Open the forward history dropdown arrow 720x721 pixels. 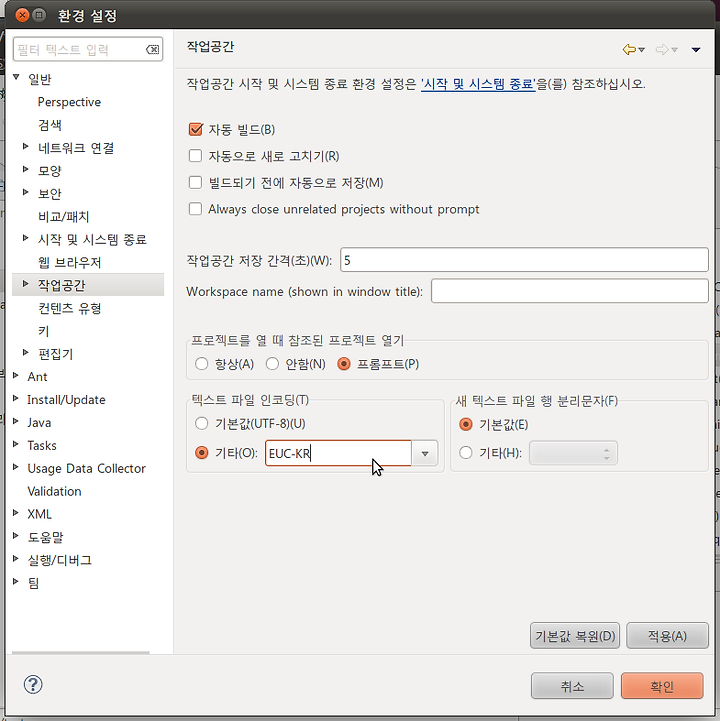tap(674, 50)
